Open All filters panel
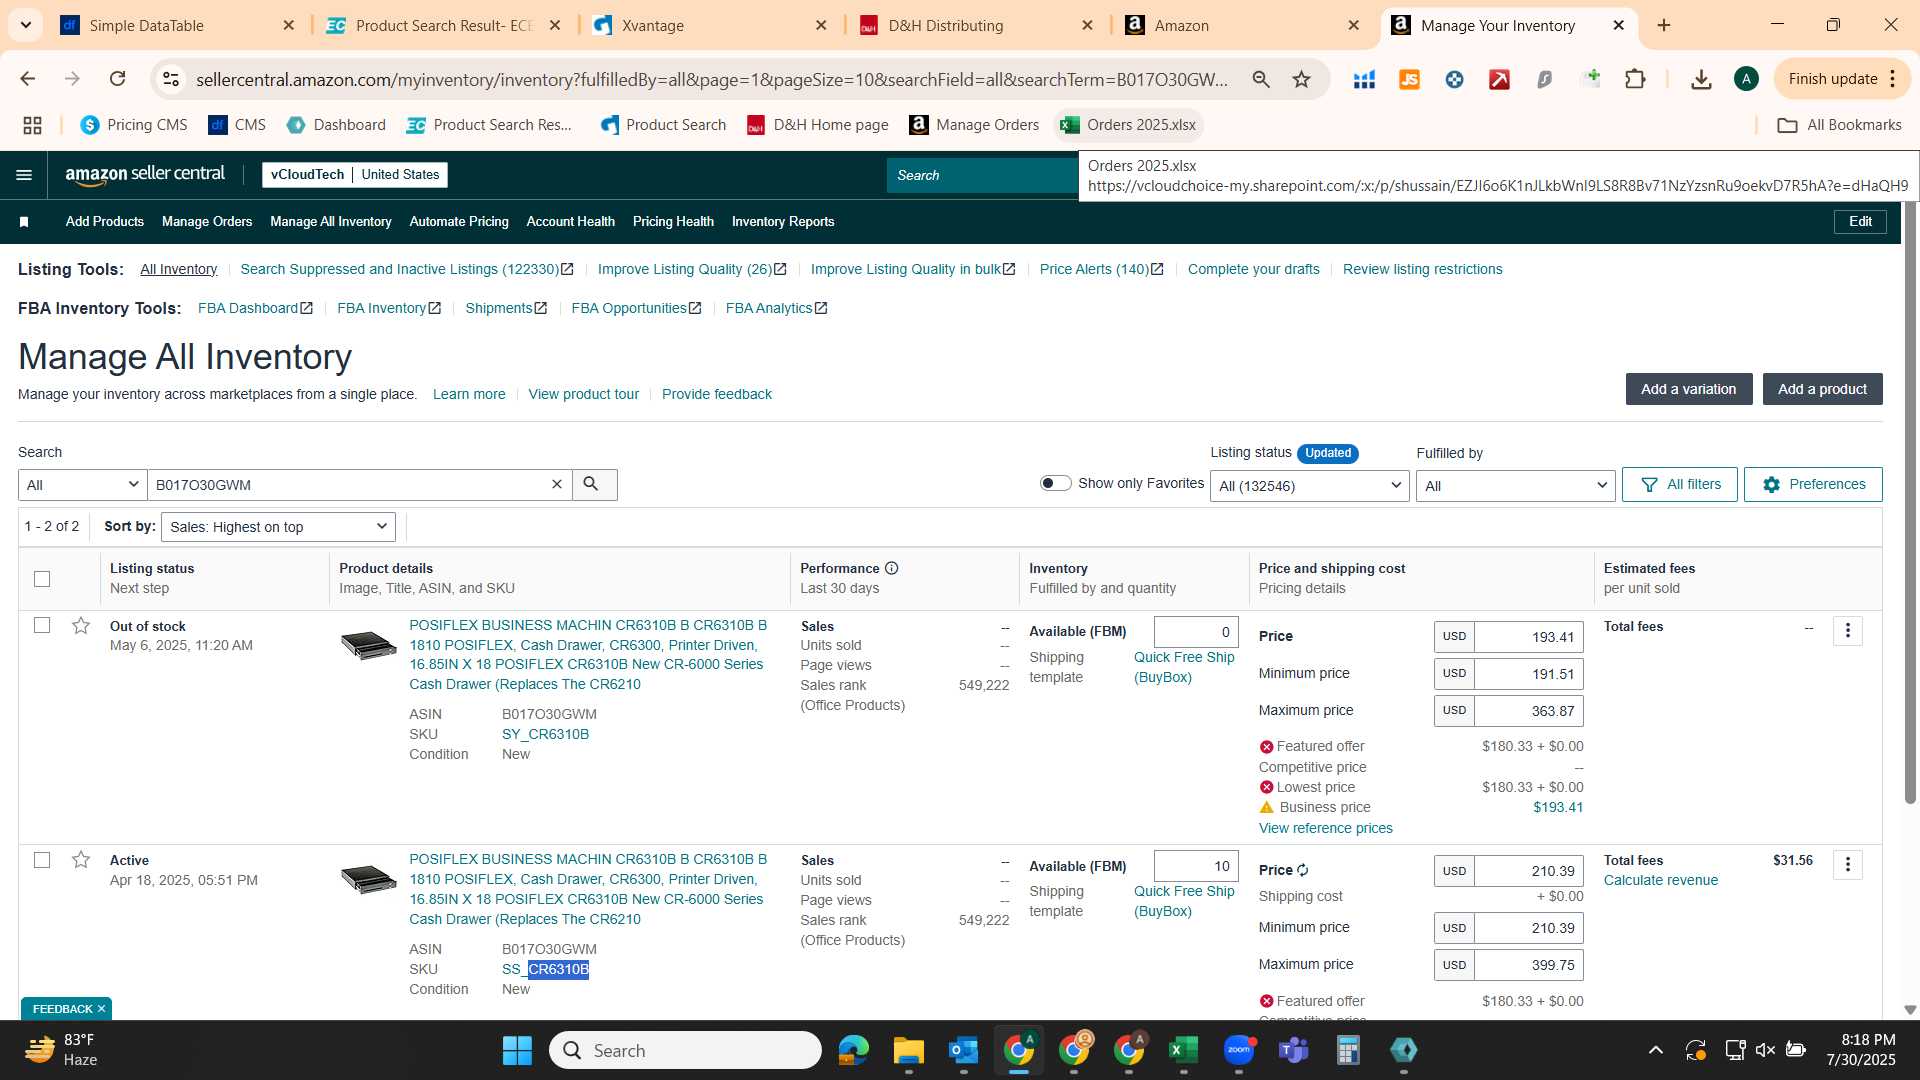The width and height of the screenshot is (1920, 1080). [x=1680, y=484]
